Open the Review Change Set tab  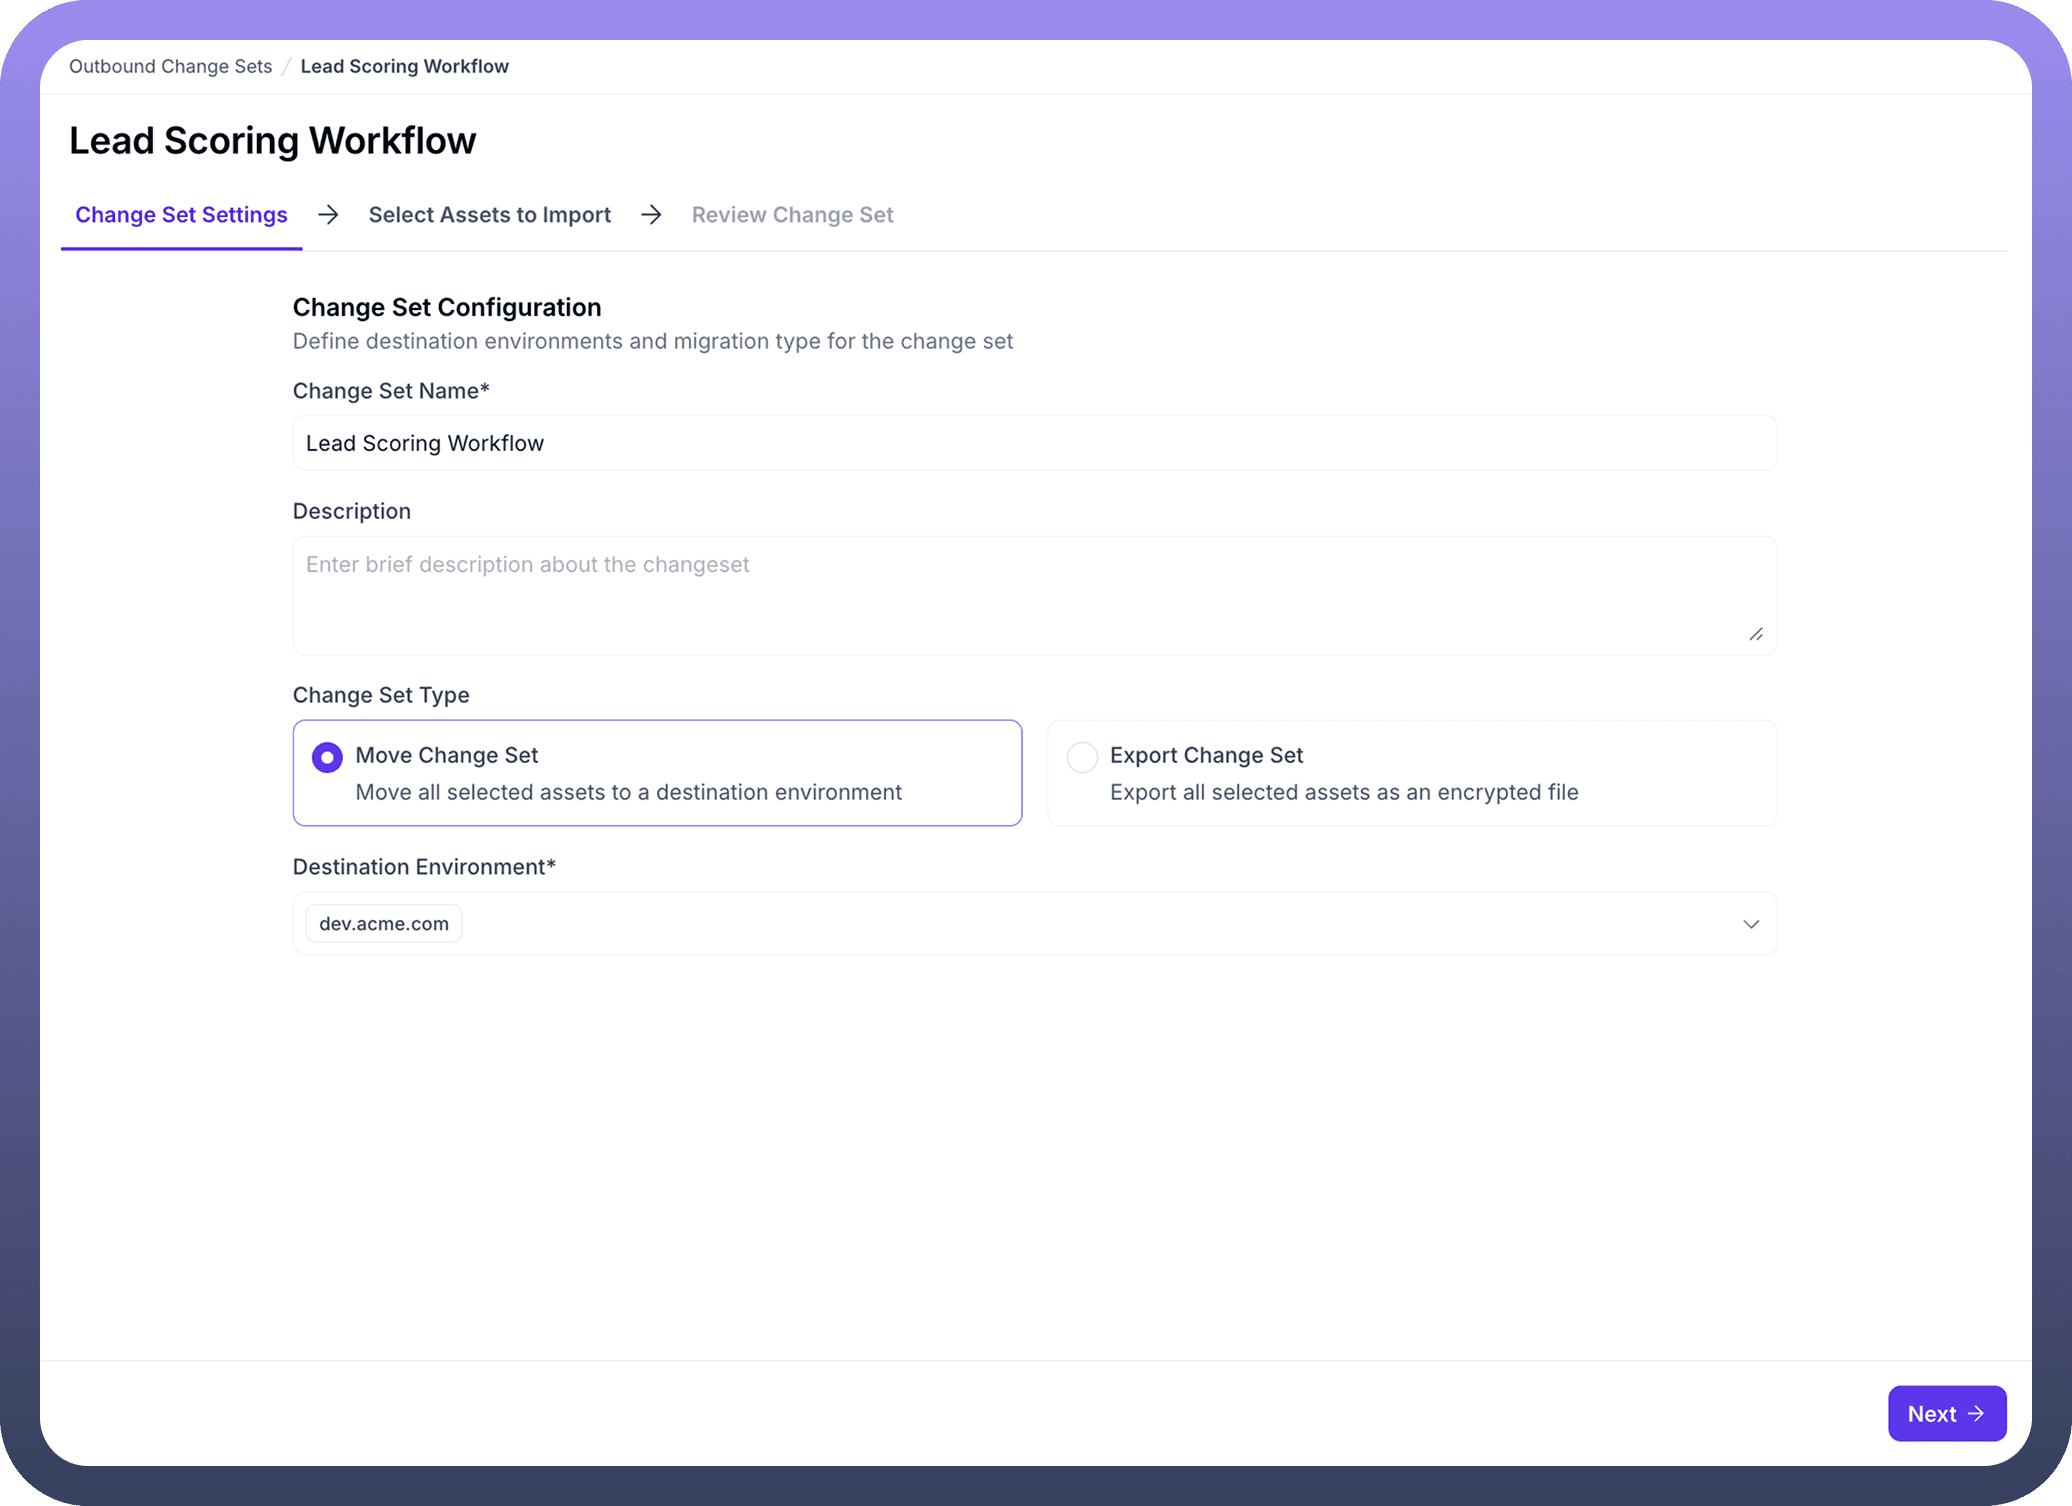(792, 215)
